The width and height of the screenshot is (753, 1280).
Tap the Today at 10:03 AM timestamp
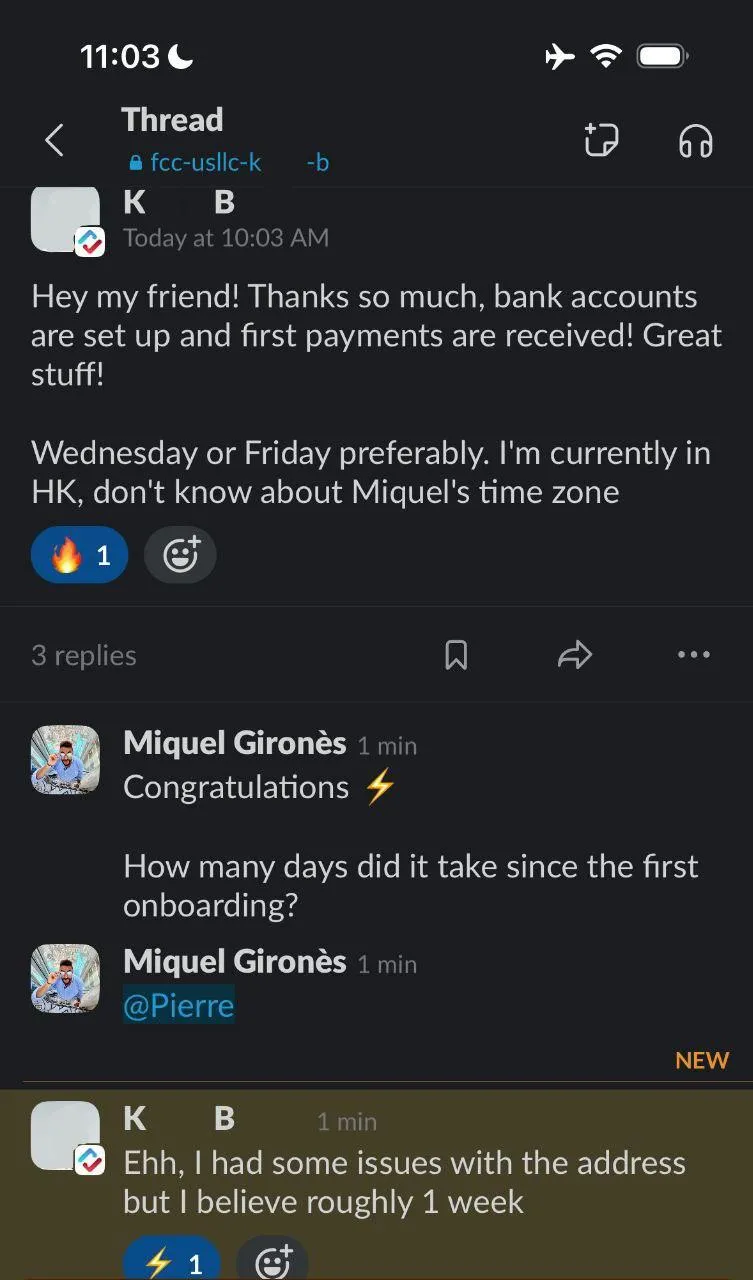[x=226, y=238]
